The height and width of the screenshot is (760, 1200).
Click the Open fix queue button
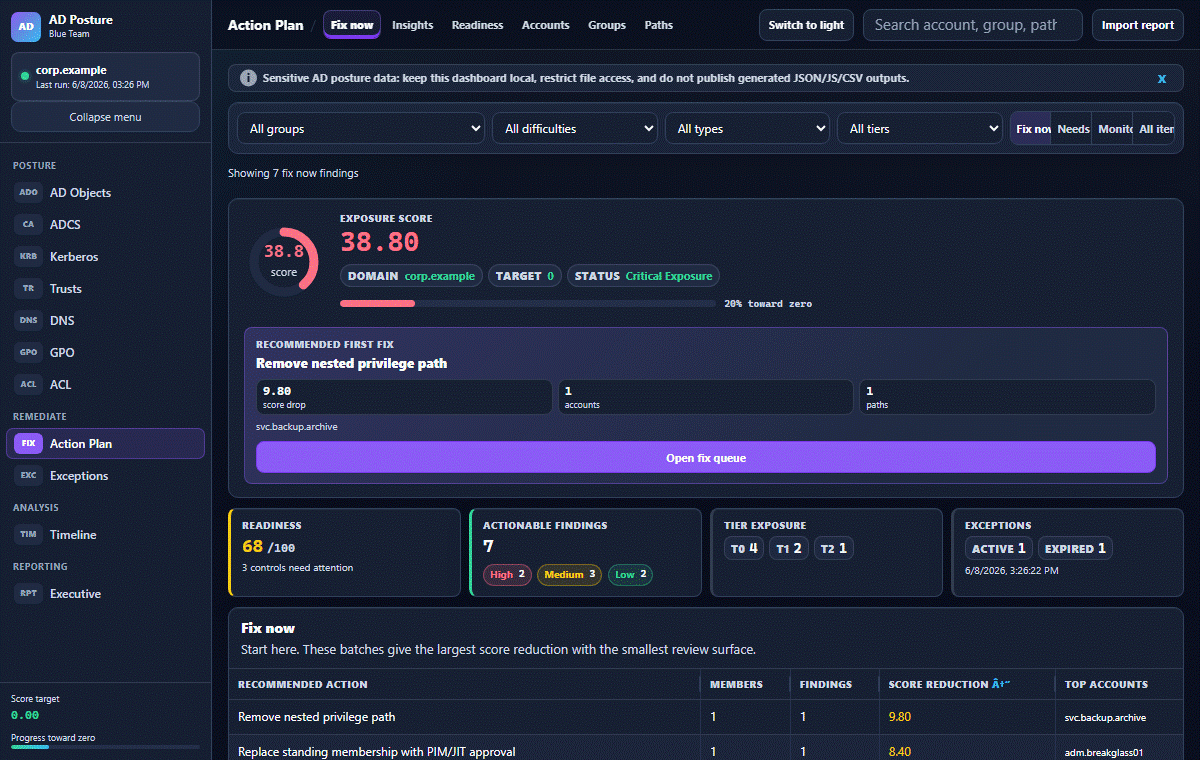pyautogui.click(x=706, y=458)
